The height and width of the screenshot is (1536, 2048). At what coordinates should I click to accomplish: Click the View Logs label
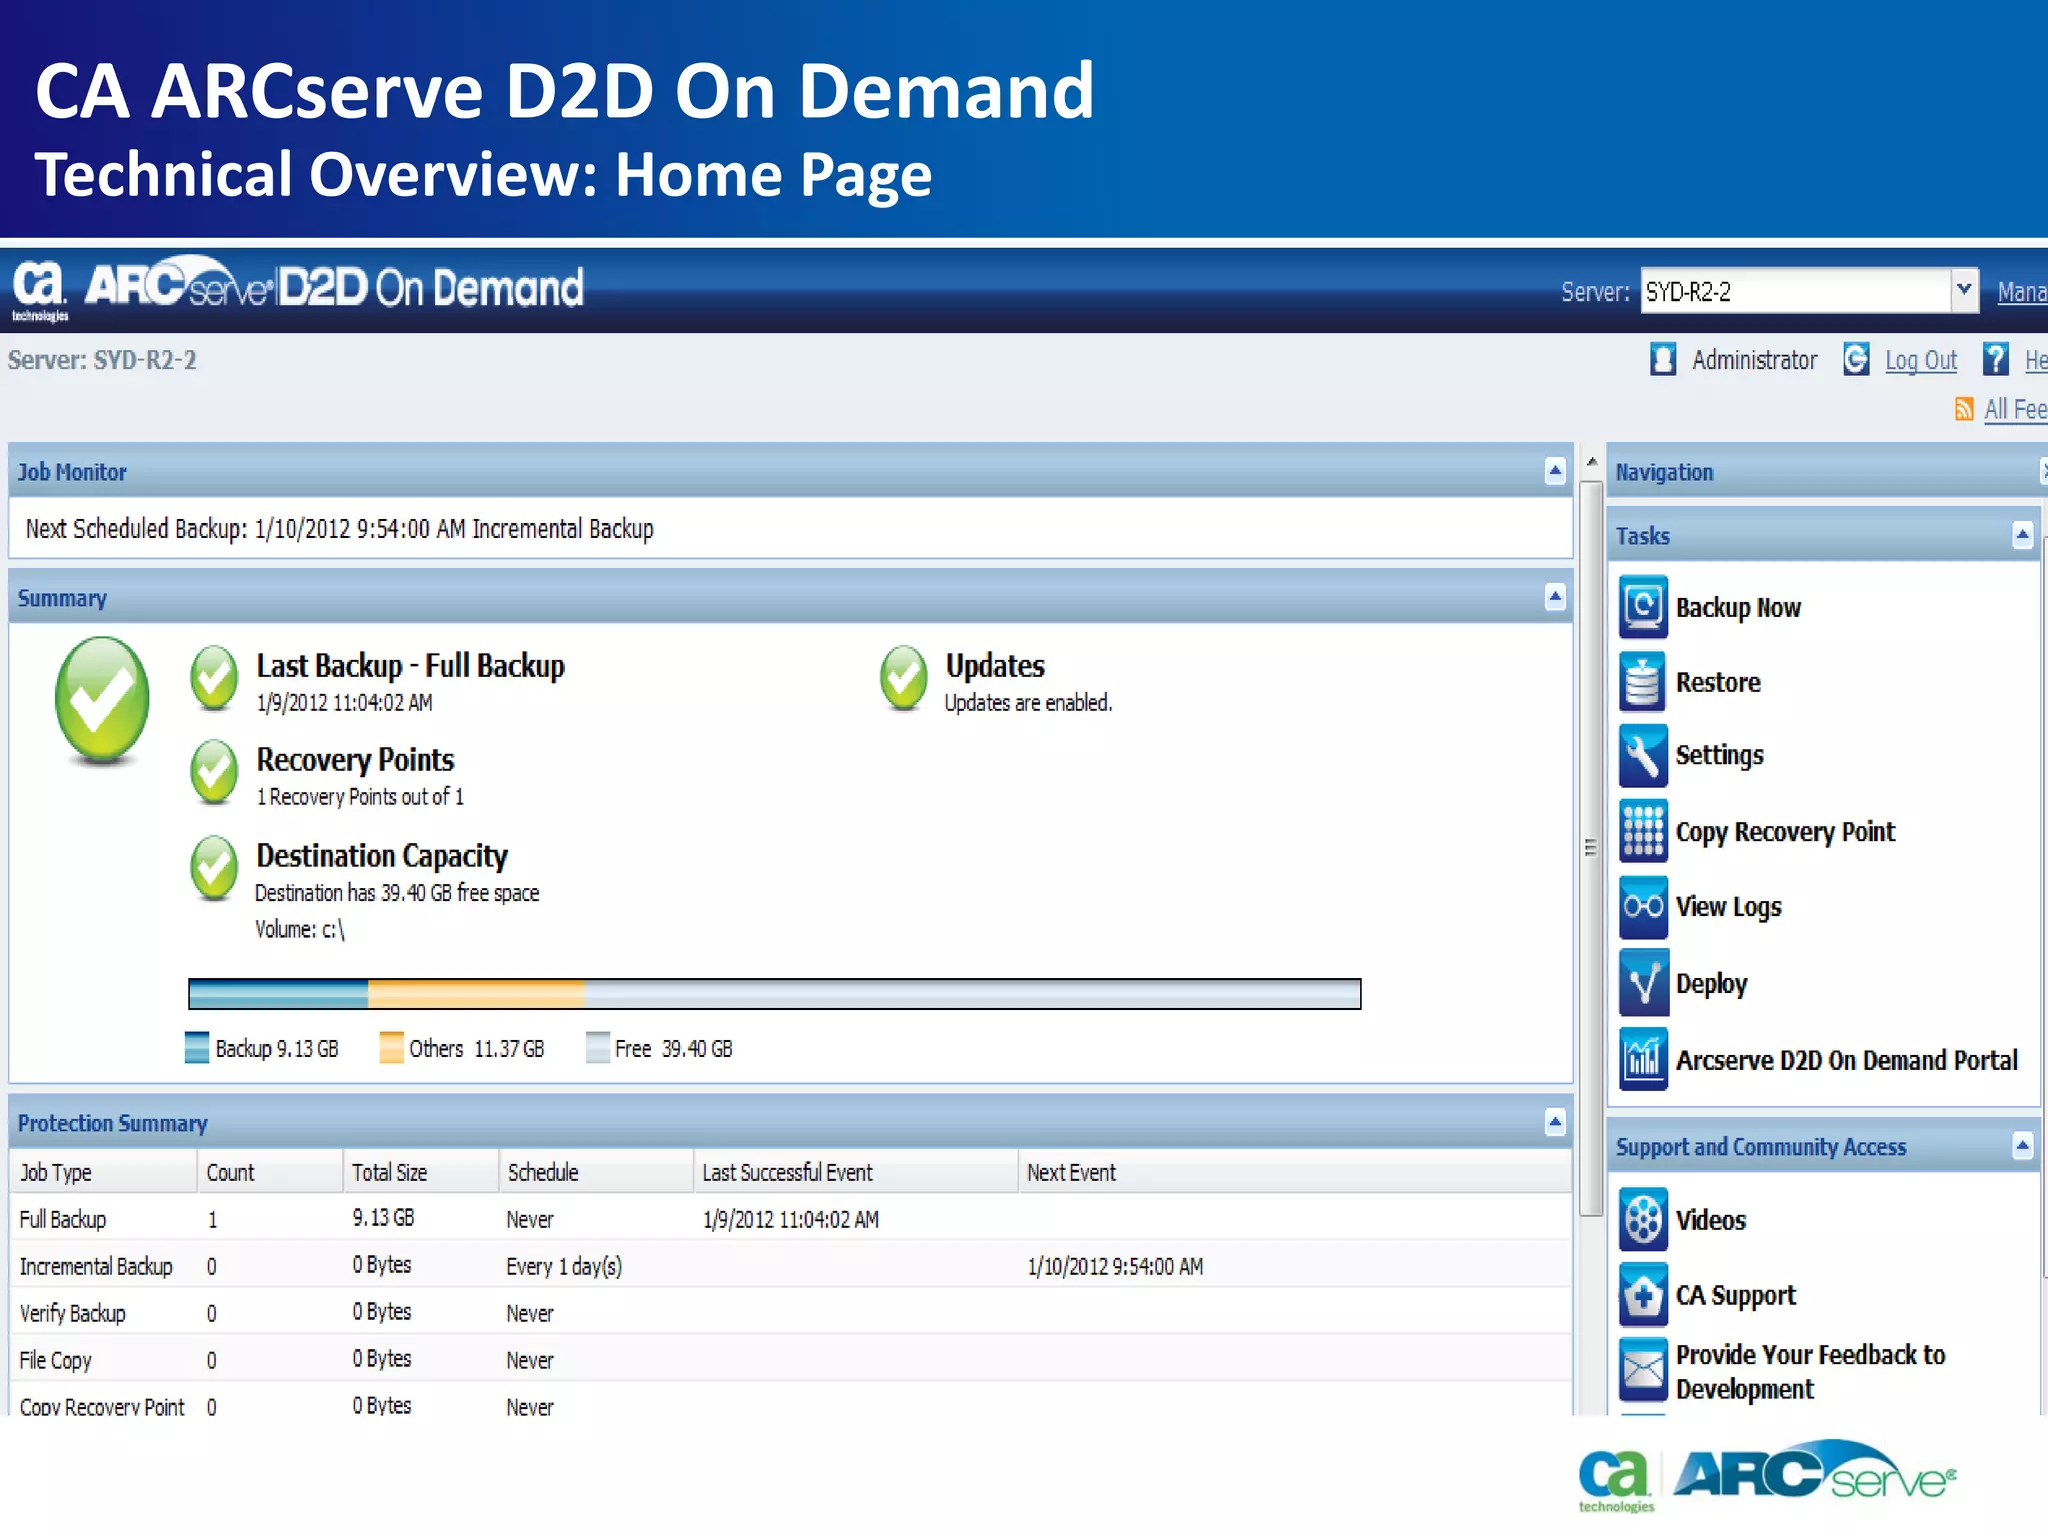click(1728, 907)
